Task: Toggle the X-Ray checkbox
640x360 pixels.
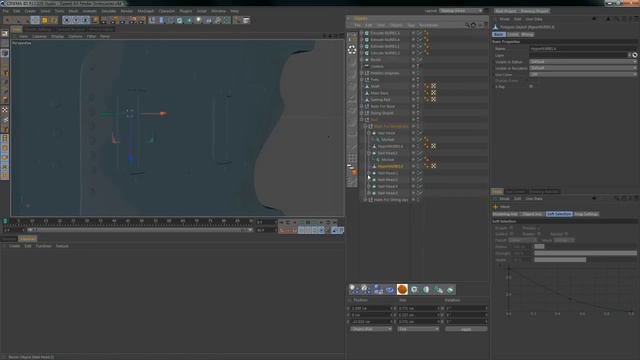Action: [x=531, y=87]
